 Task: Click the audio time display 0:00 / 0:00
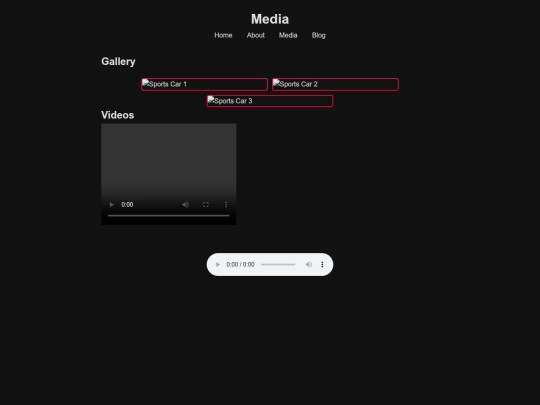pos(240,264)
